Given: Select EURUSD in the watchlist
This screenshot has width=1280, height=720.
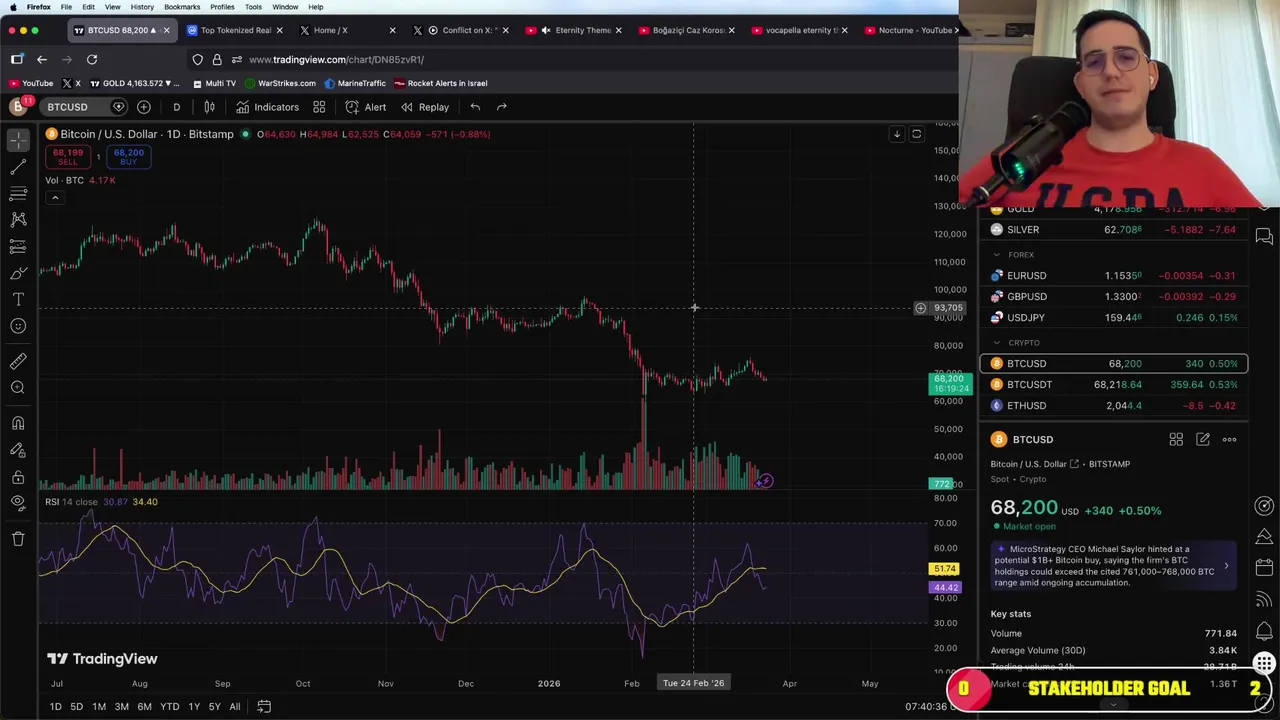Looking at the screenshot, I should 1114,276.
